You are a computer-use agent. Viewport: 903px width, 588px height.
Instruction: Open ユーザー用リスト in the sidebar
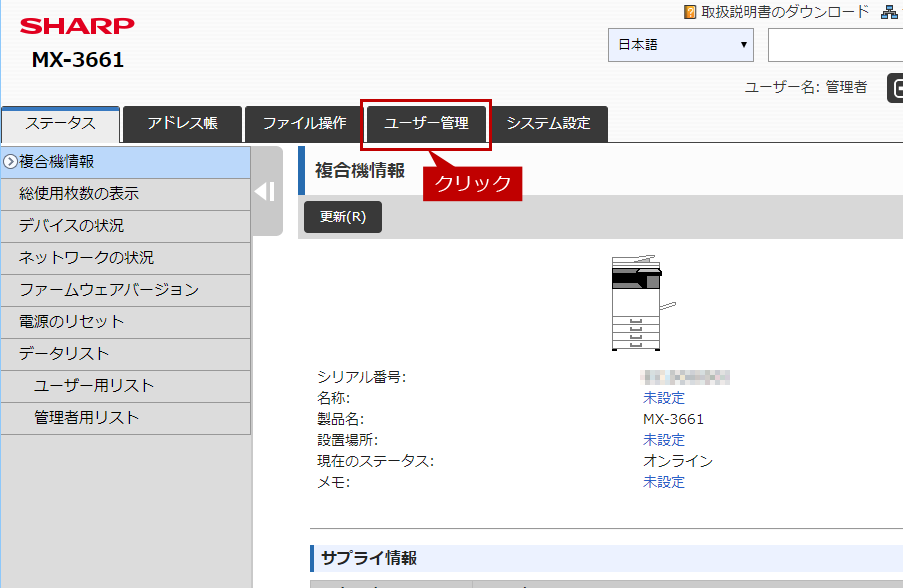pos(126,386)
